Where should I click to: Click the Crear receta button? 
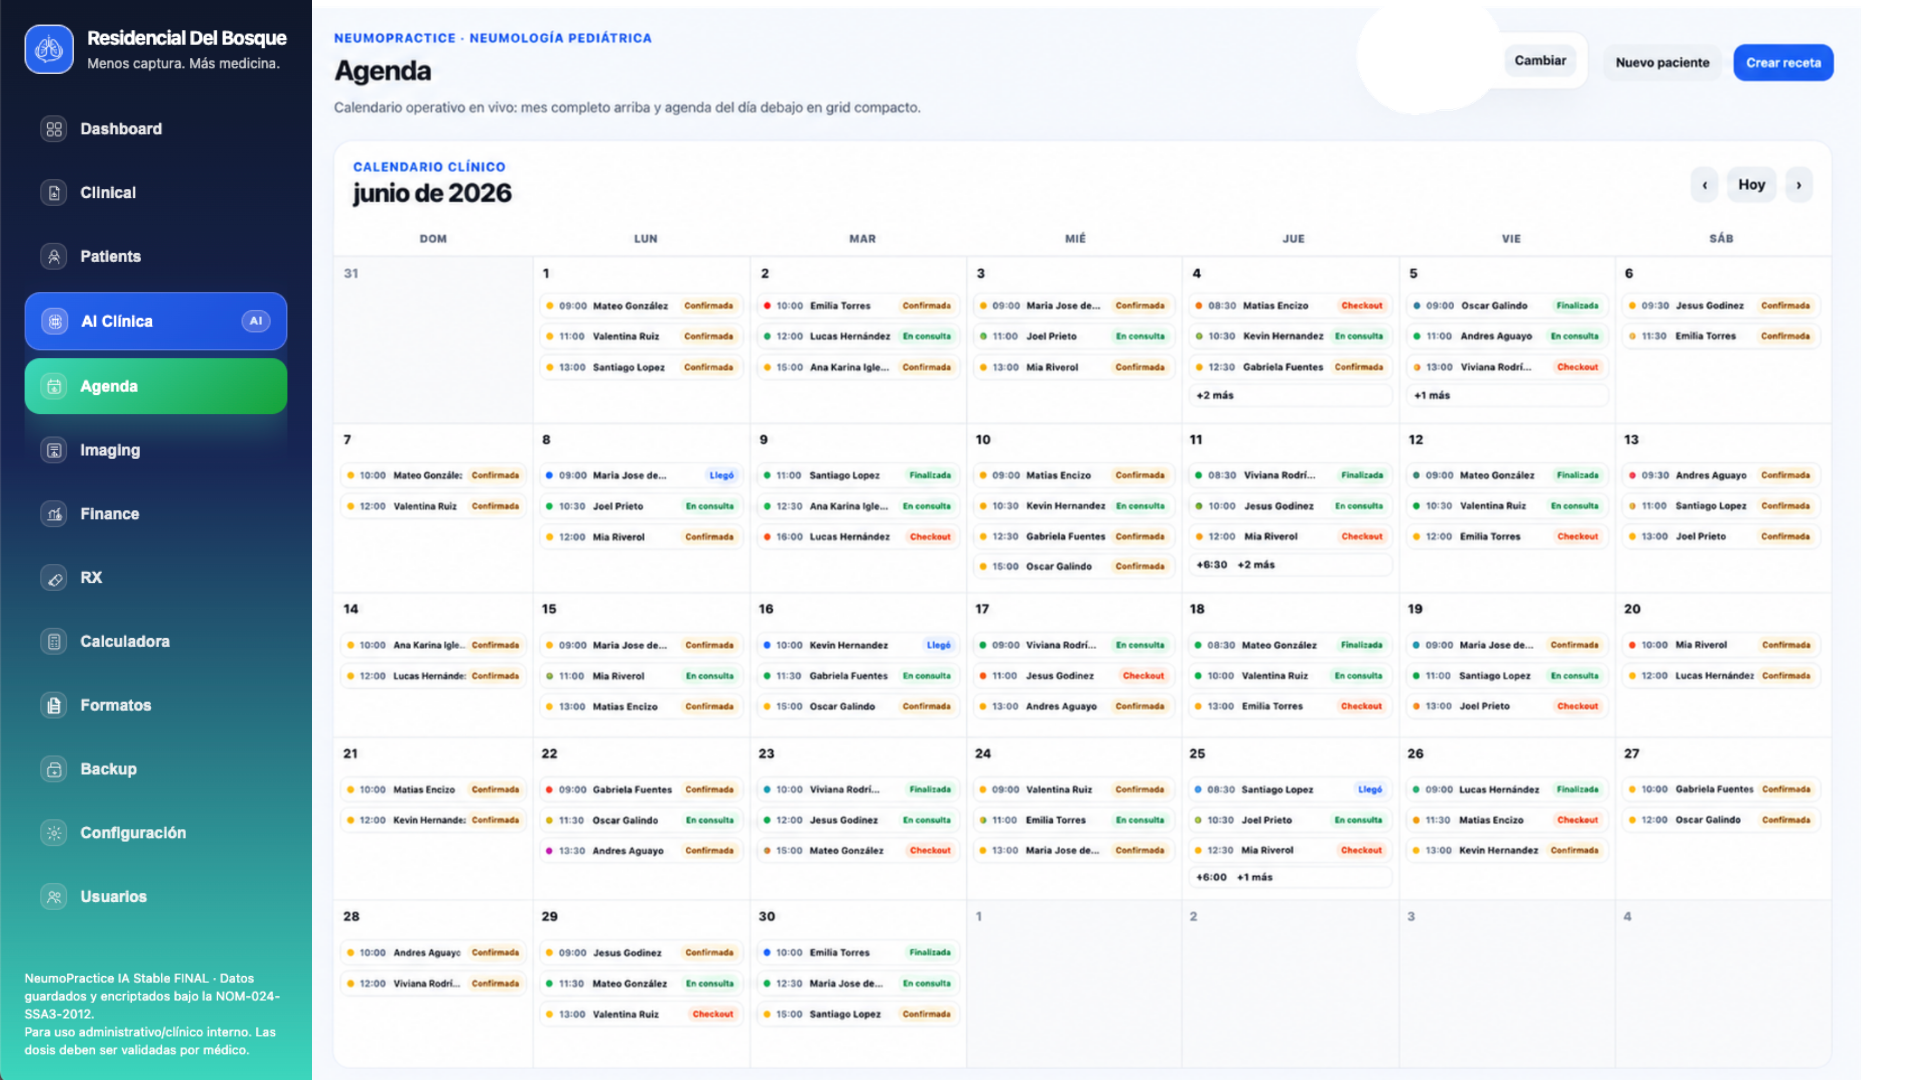pos(1783,63)
